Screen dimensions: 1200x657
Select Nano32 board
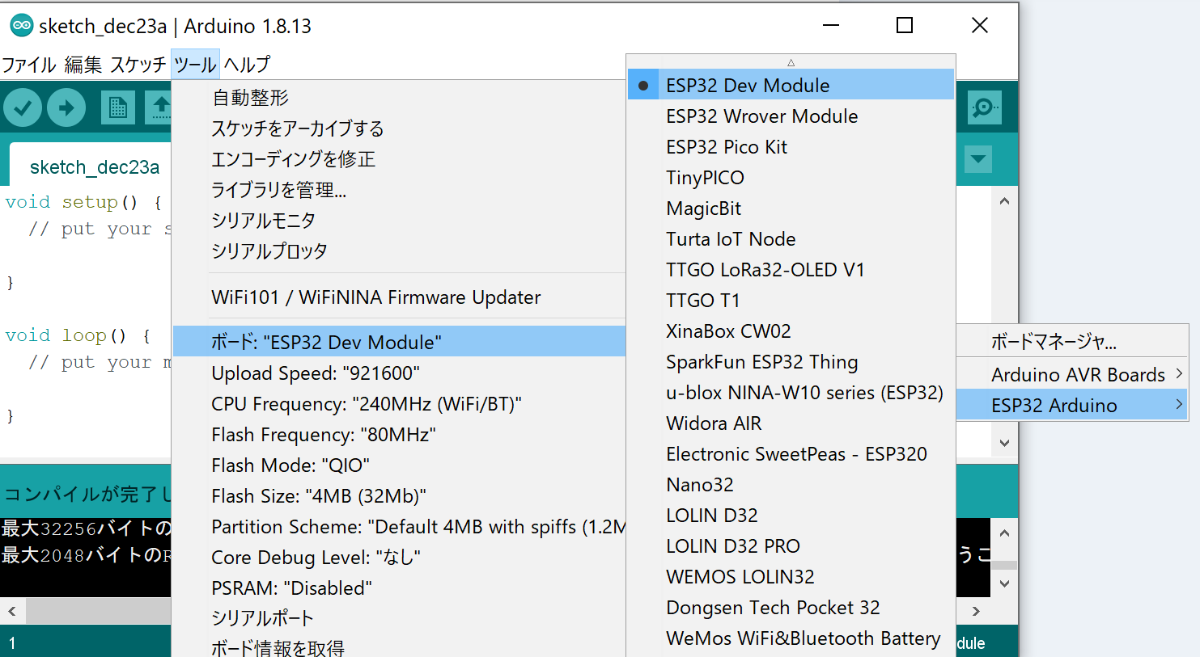[x=791, y=484]
